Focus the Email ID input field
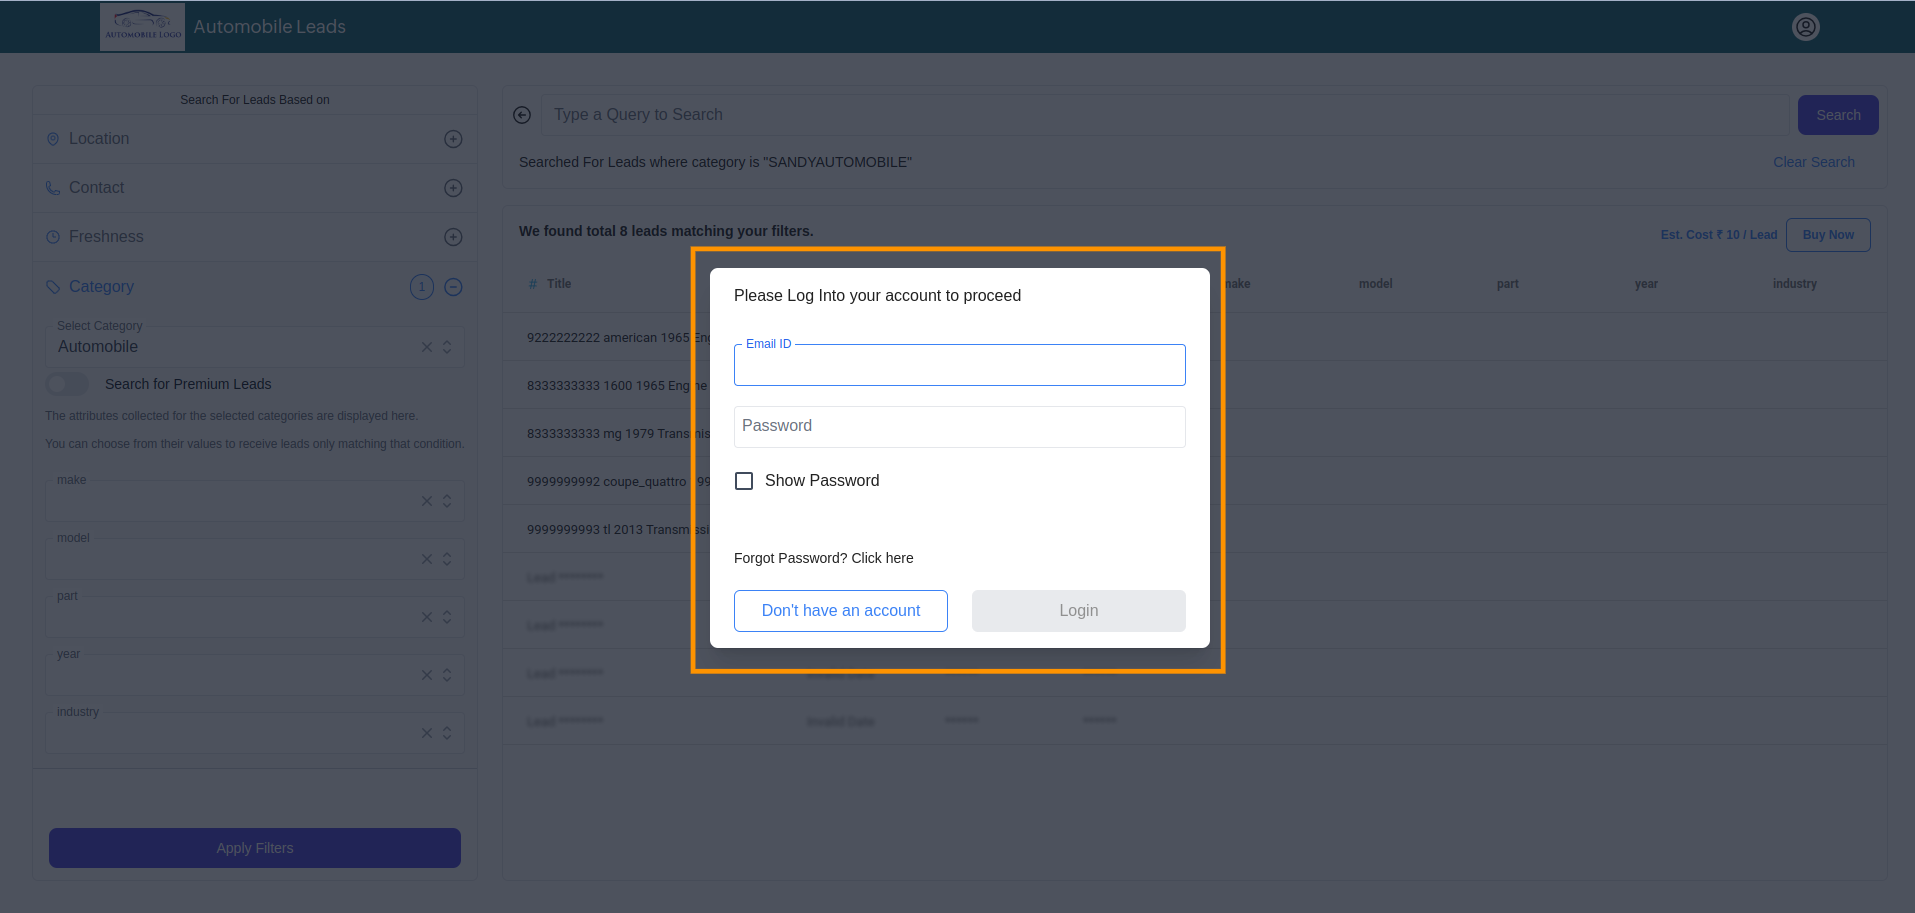 pyautogui.click(x=960, y=365)
